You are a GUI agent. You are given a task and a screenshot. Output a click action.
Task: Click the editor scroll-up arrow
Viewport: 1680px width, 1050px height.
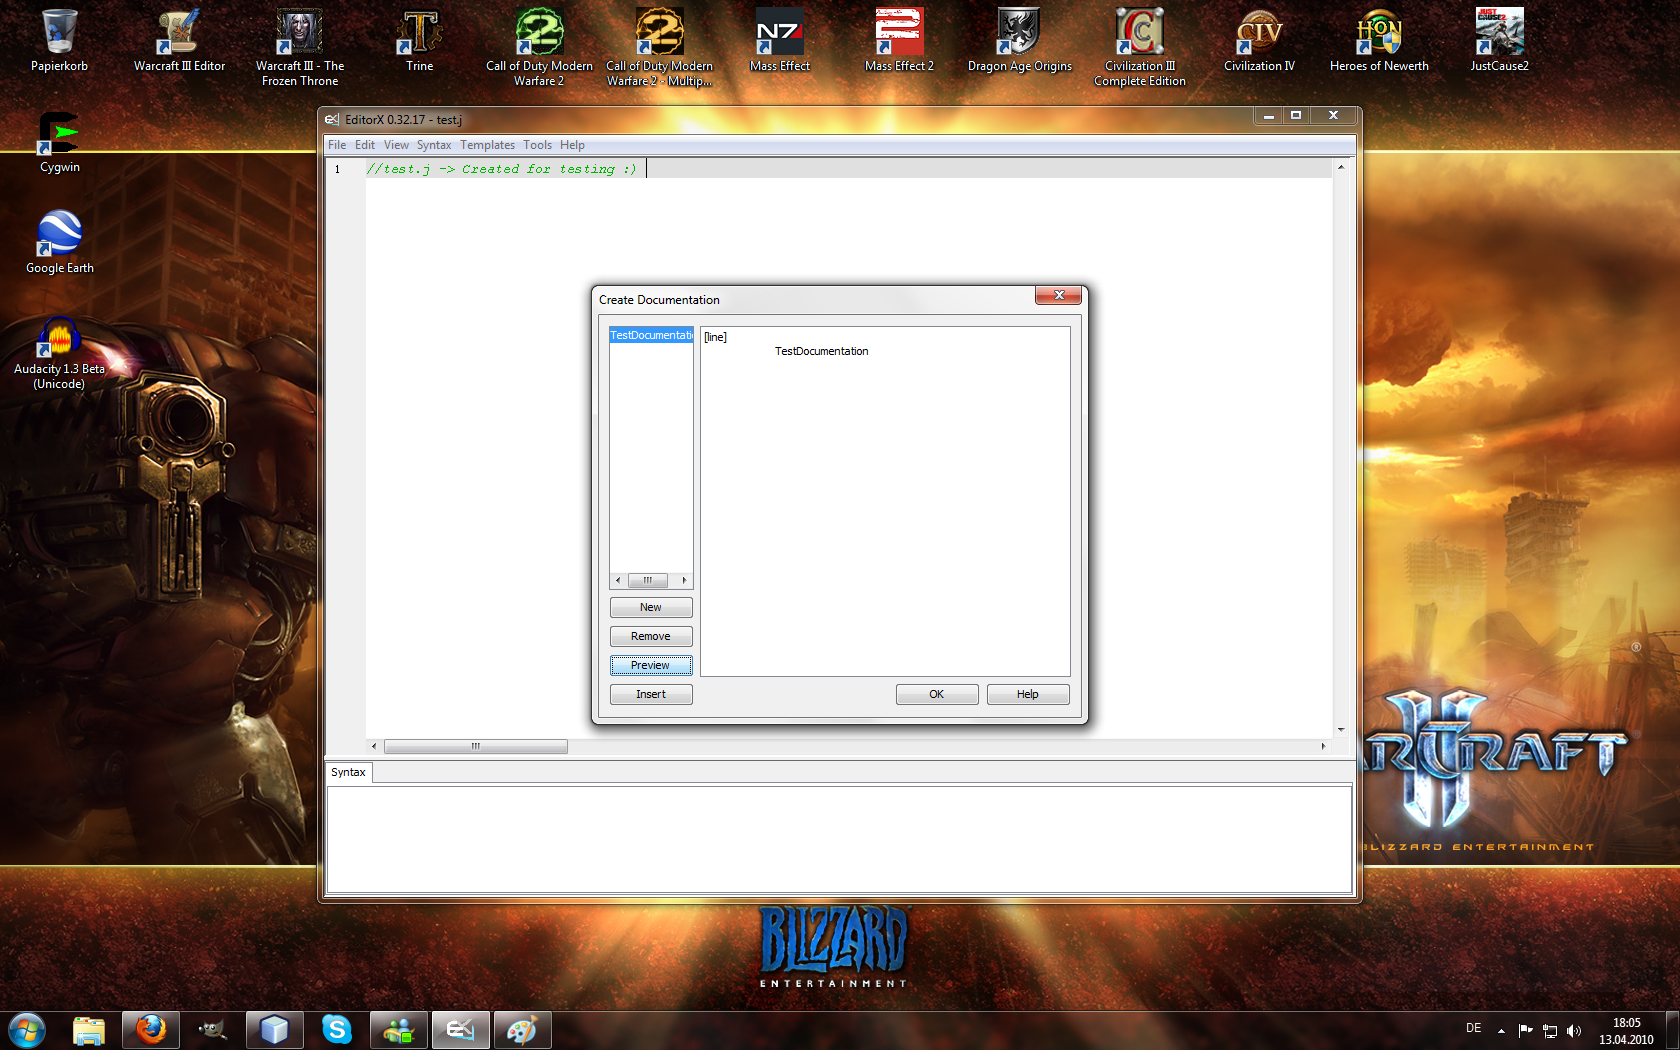click(x=1341, y=166)
